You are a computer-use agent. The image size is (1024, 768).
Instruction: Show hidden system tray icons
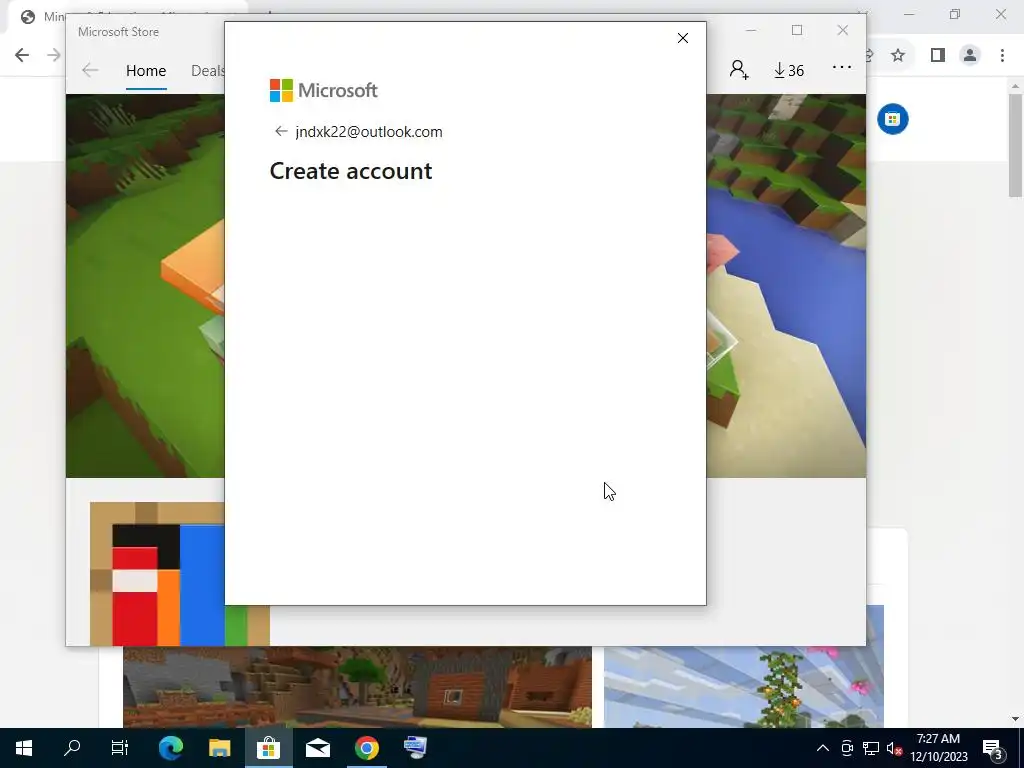[823, 748]
